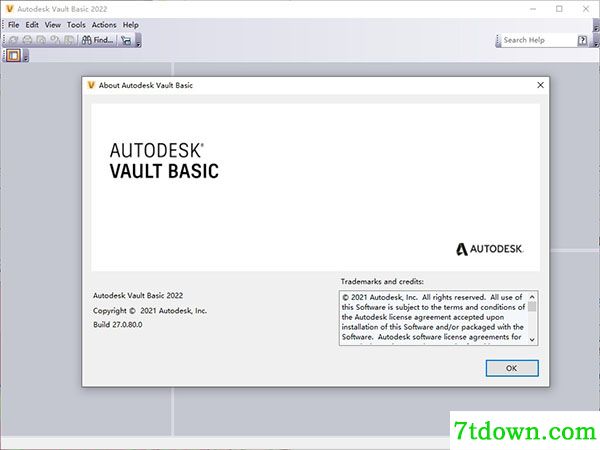Click the Vault app icon in main title bar
Screen dimensions: 600x450
point(10,8)
